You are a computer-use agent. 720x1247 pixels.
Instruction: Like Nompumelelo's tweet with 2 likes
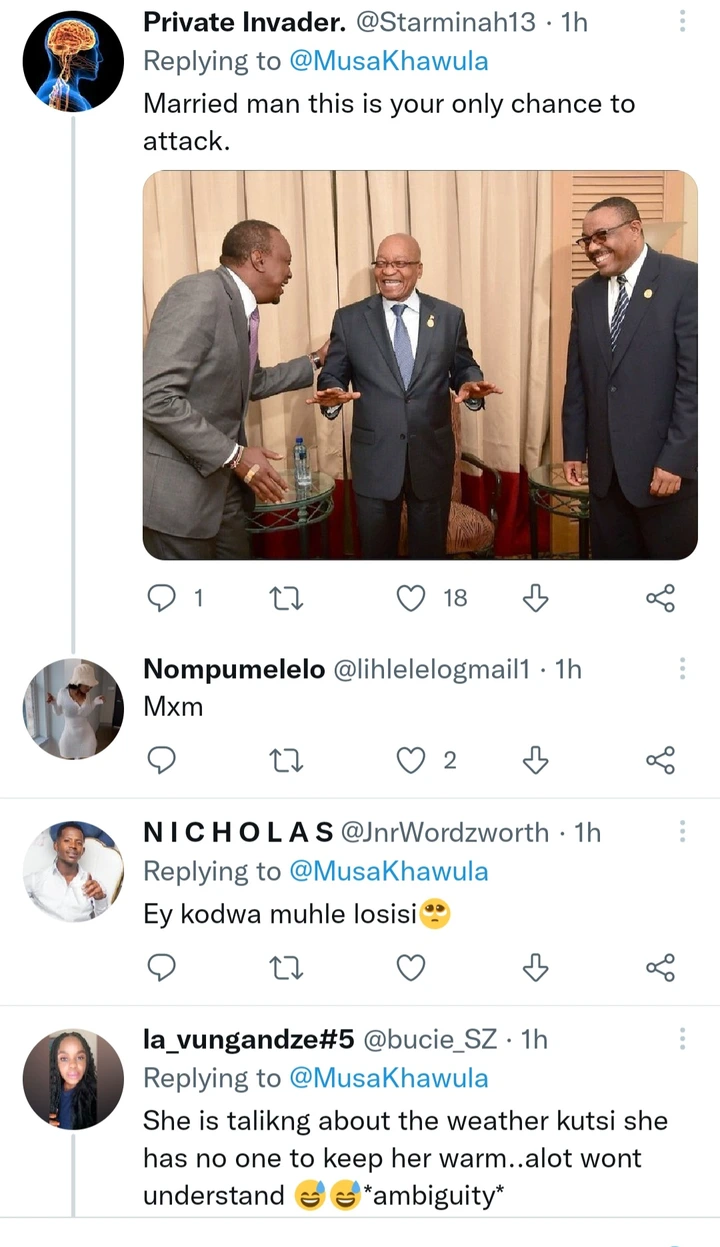tap(411, 761)
